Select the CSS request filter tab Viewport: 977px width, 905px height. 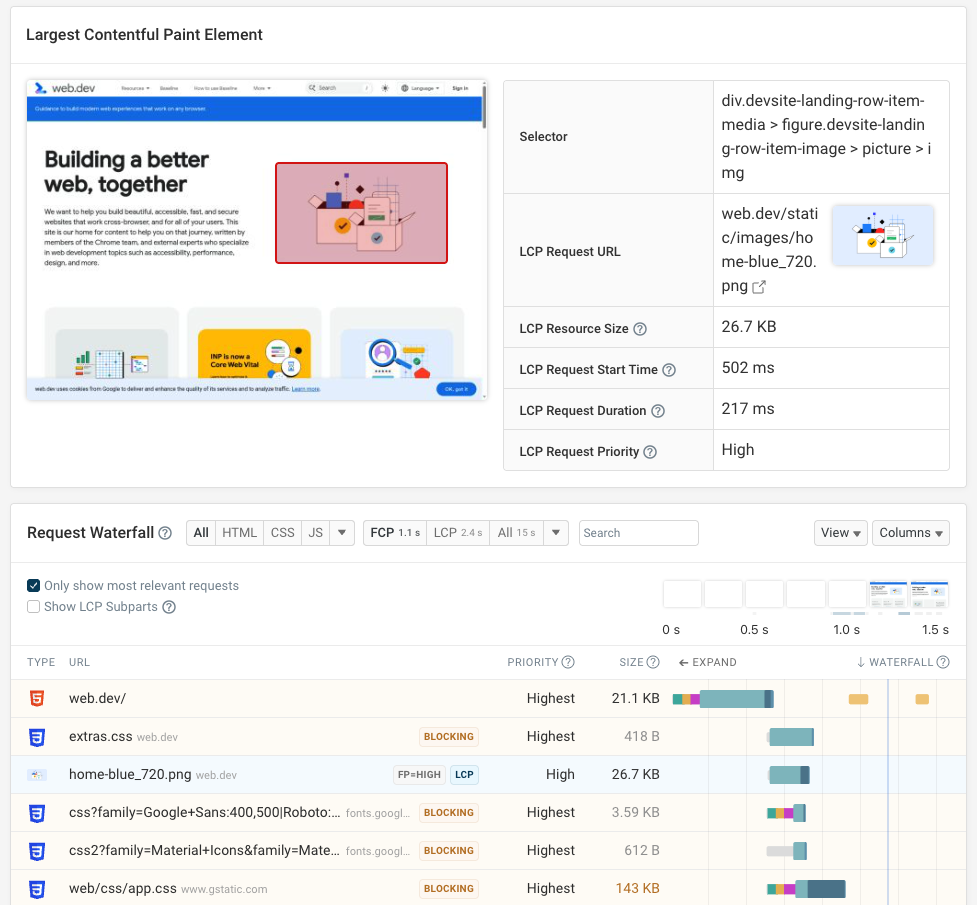coord(282,532)
